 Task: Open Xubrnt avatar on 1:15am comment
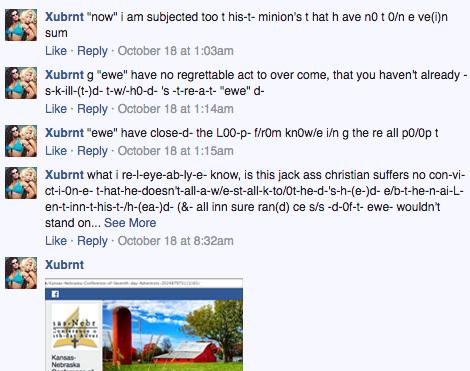coord(21,141)
